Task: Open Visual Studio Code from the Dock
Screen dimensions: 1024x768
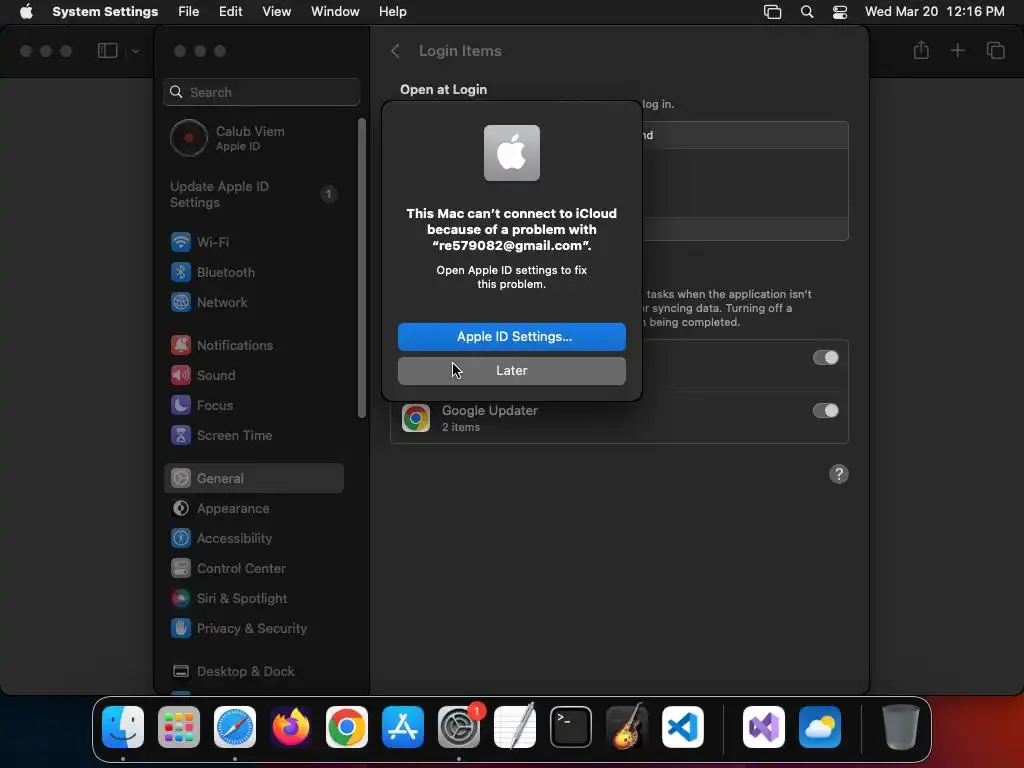Action: coord(682,727)
